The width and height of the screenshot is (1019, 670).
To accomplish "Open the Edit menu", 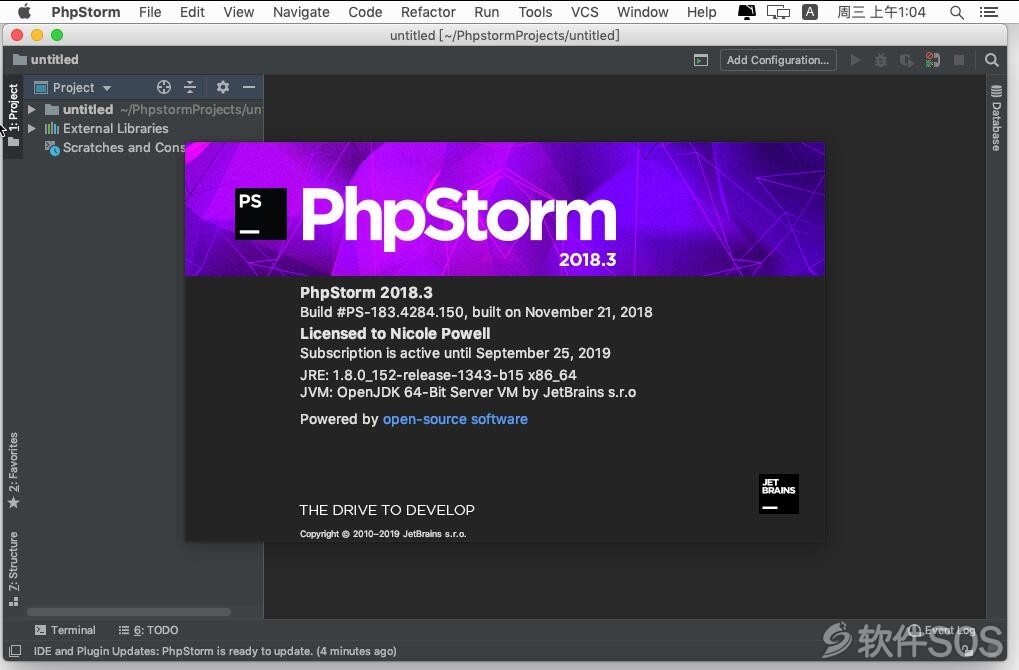I will 192,12.
